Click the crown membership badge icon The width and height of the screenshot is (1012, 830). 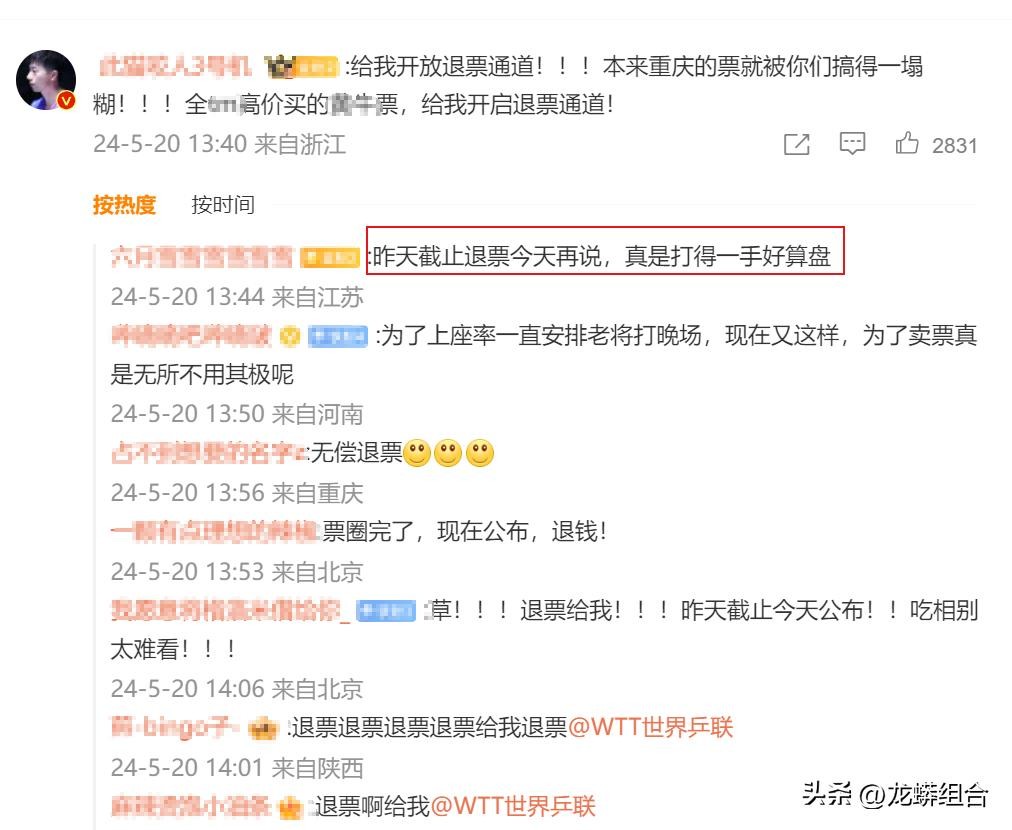[x=279, y=66]
